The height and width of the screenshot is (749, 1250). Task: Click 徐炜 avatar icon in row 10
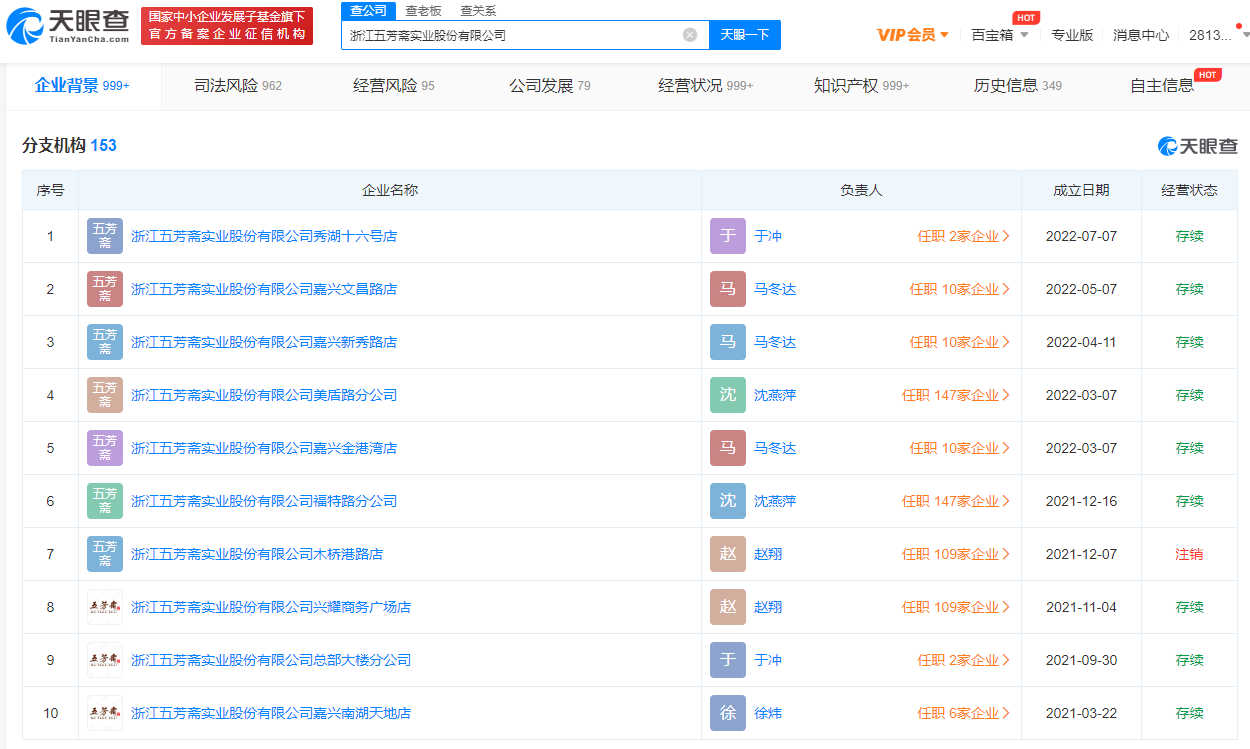coord(727,713)
